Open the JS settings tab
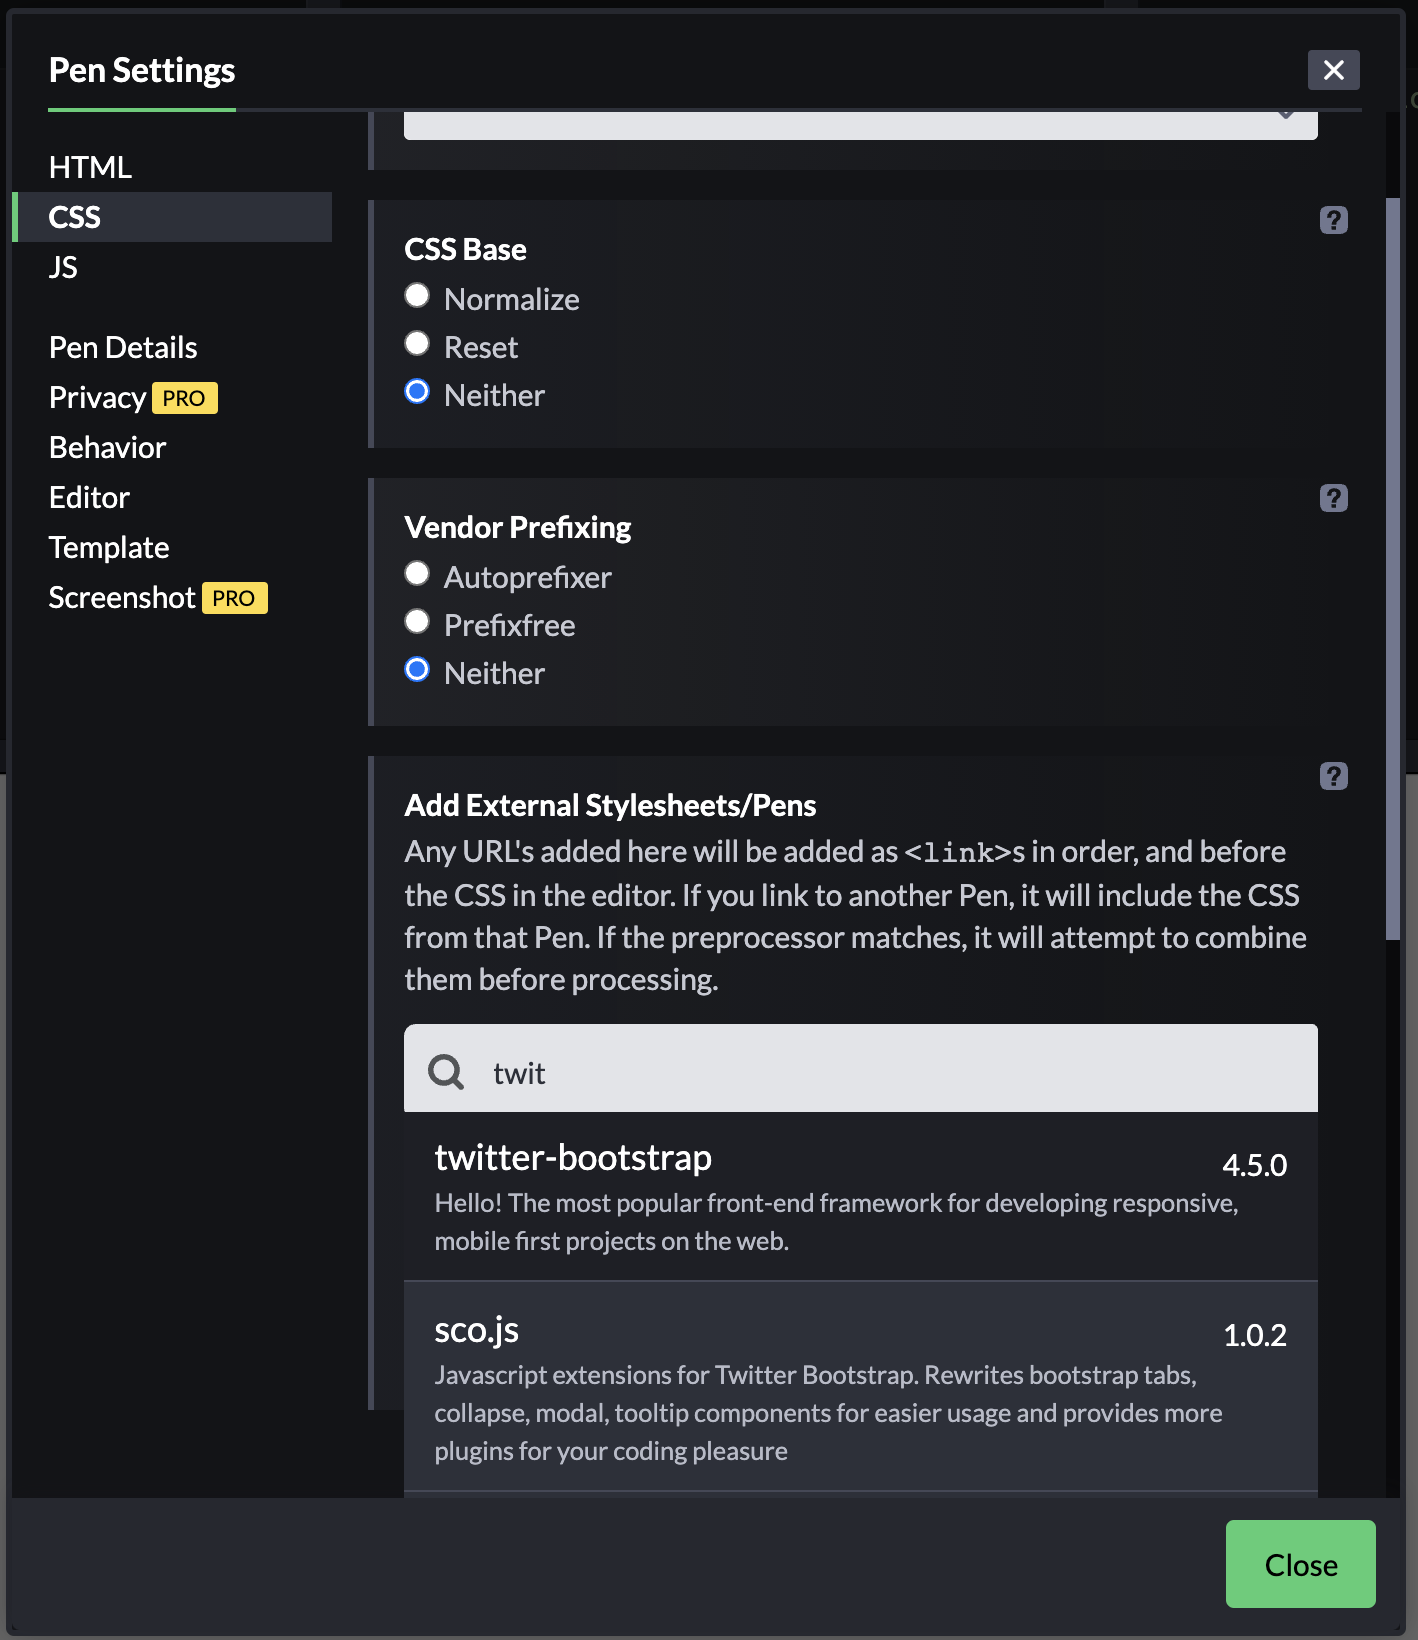Image resolution: width=1418 pixels, height=1640 pixels. click(x=63, y=267)
